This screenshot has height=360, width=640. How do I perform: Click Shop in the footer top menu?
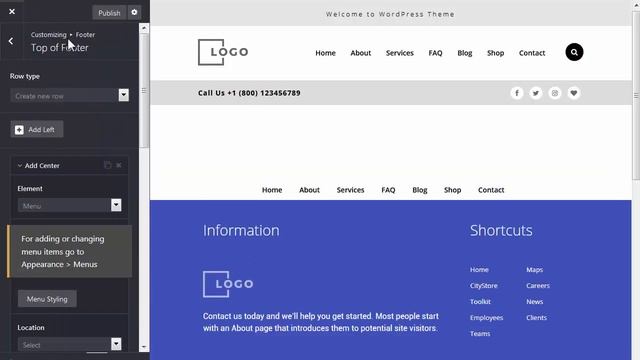pyautogui.click(x=452, y=190)
